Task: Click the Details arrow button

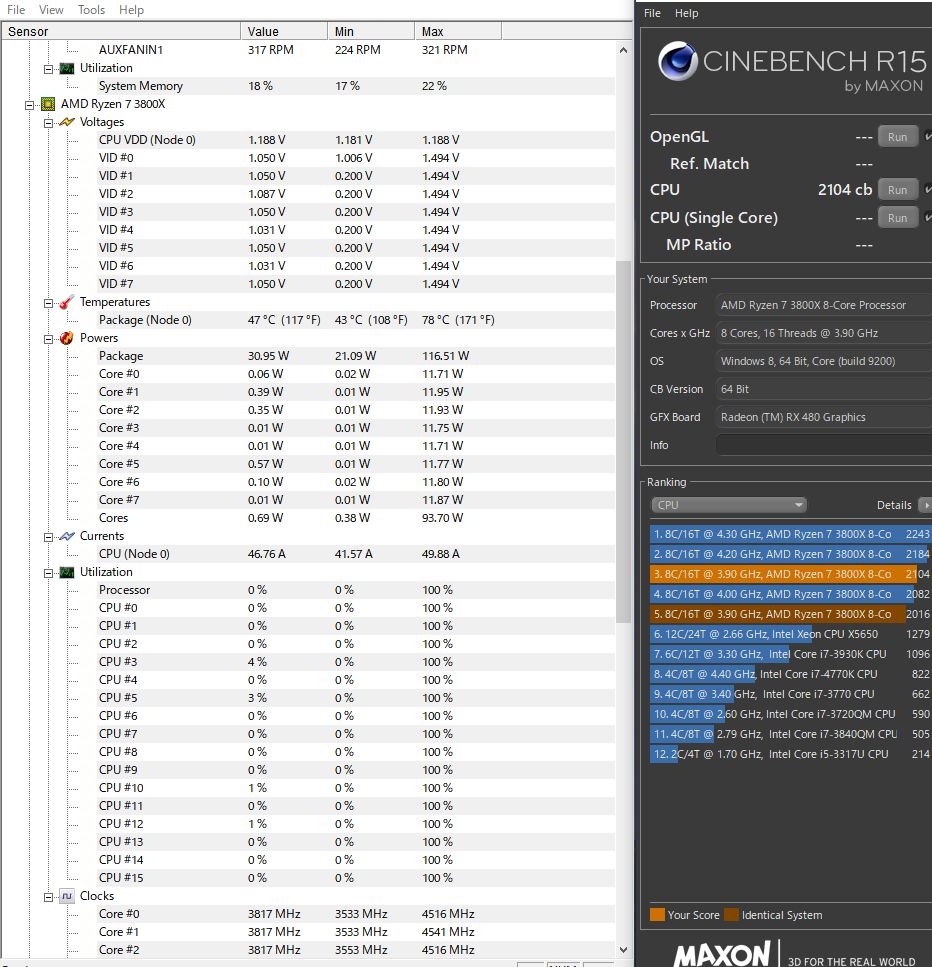Action: pos(925,505)
